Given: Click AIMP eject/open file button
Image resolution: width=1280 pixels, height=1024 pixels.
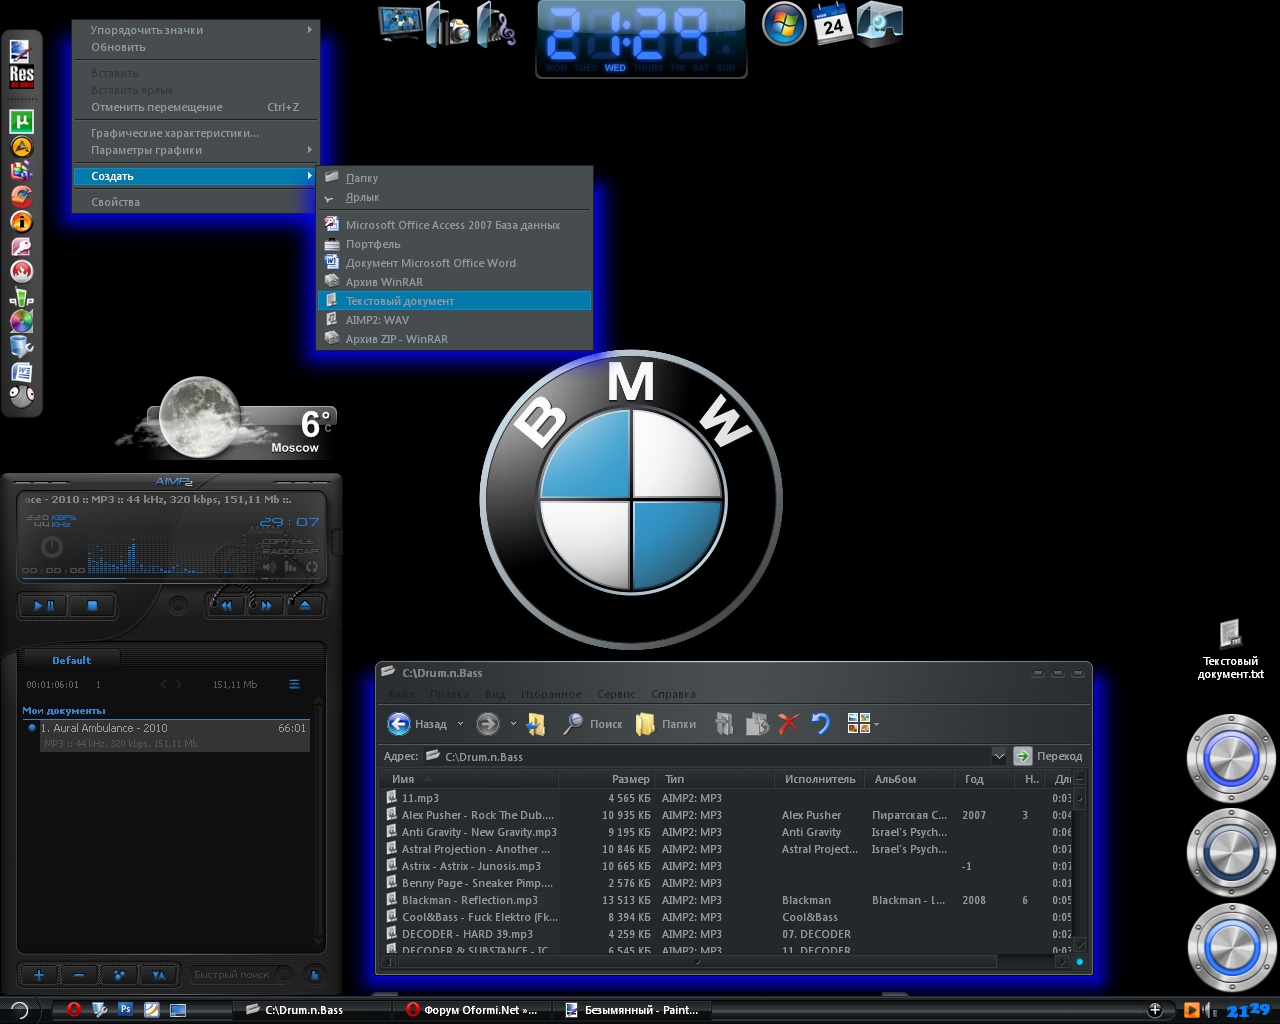Looking at the screenshot, I should point(305,605).
